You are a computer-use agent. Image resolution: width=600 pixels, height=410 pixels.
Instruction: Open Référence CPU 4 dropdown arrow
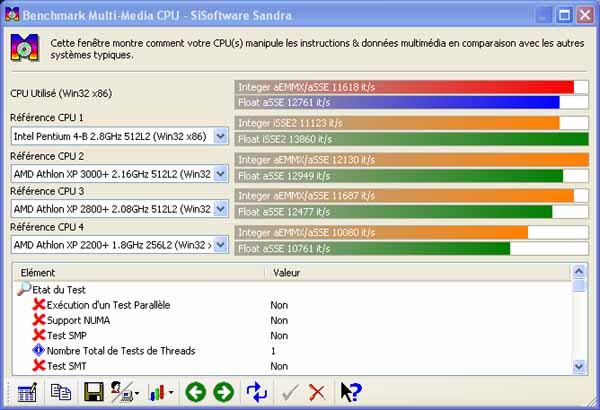(x=220, y=245)
